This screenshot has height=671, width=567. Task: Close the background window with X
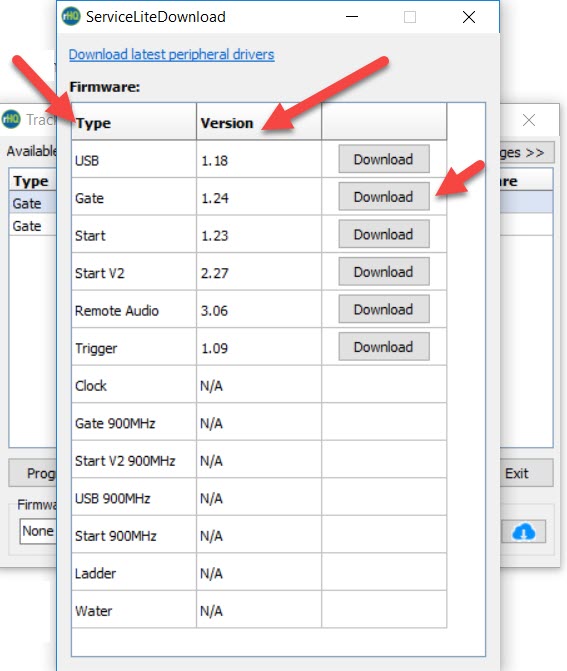[529, 120]
